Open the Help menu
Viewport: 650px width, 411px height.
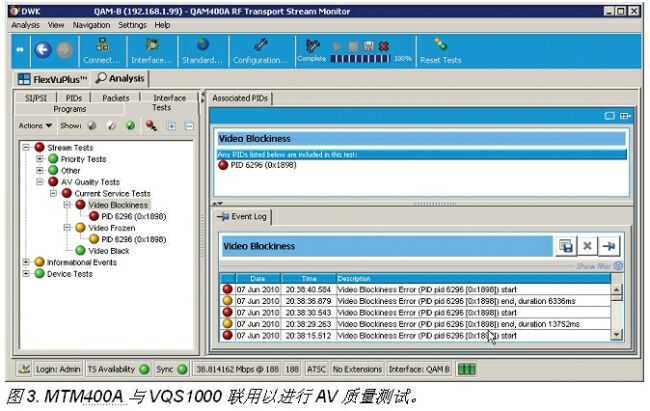pyautogui.click(x=162, y=25)
